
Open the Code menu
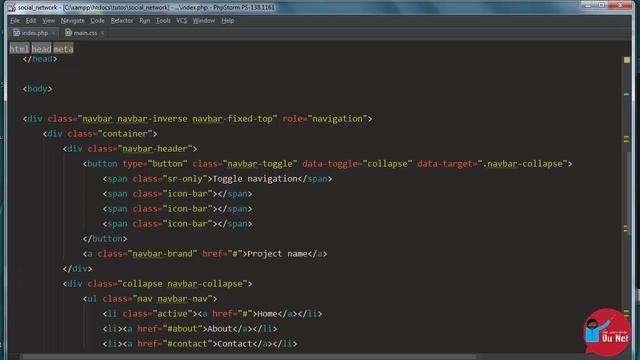(x=97, y=20)
